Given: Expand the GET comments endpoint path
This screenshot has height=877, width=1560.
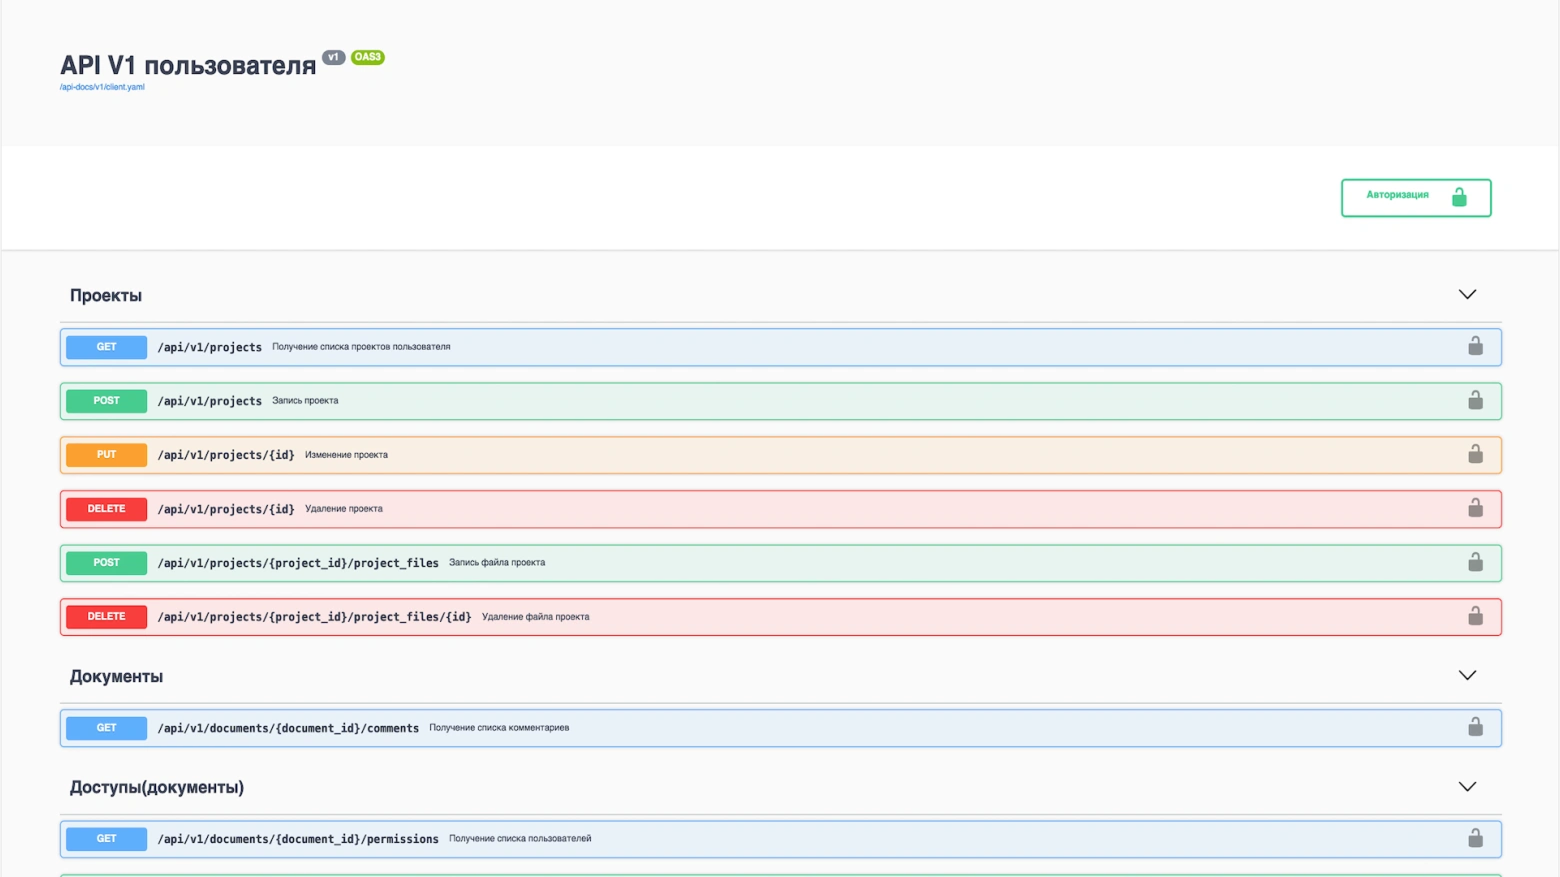Looking at the screenshot, I should [288, 728].
